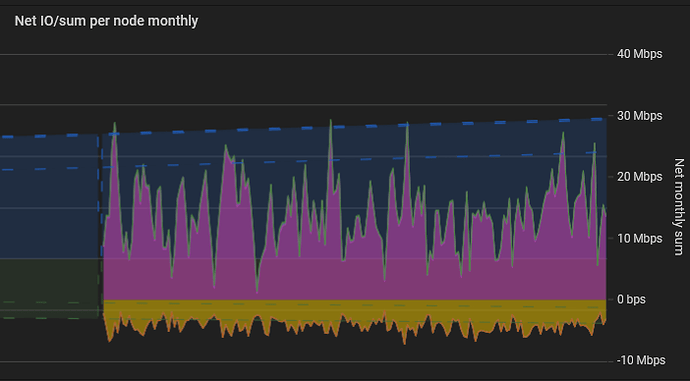
Task: Click the 10 Mbps axis label
Action: [639, 238]
